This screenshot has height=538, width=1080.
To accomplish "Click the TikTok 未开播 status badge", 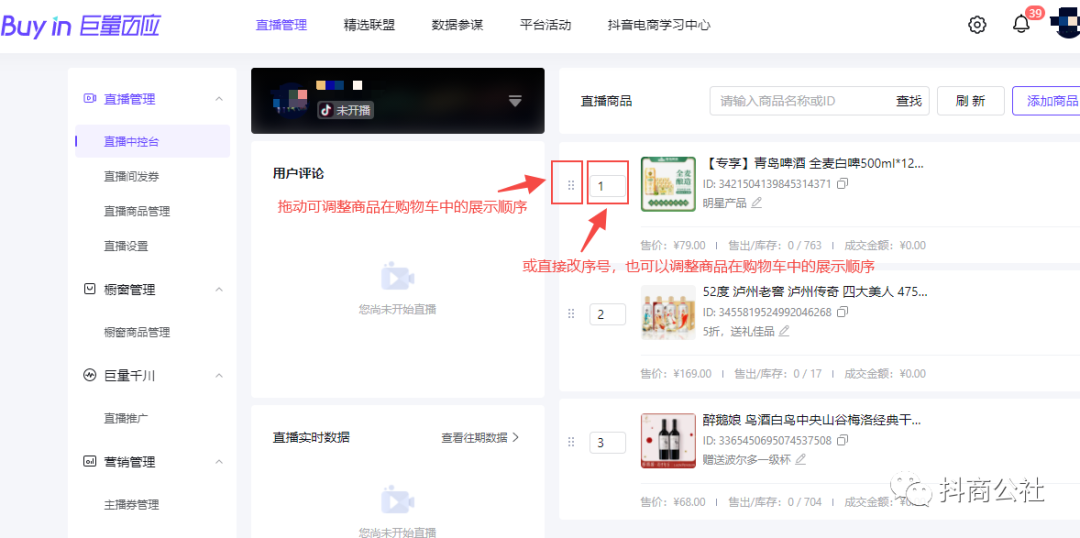I will [x=346, y=110].
